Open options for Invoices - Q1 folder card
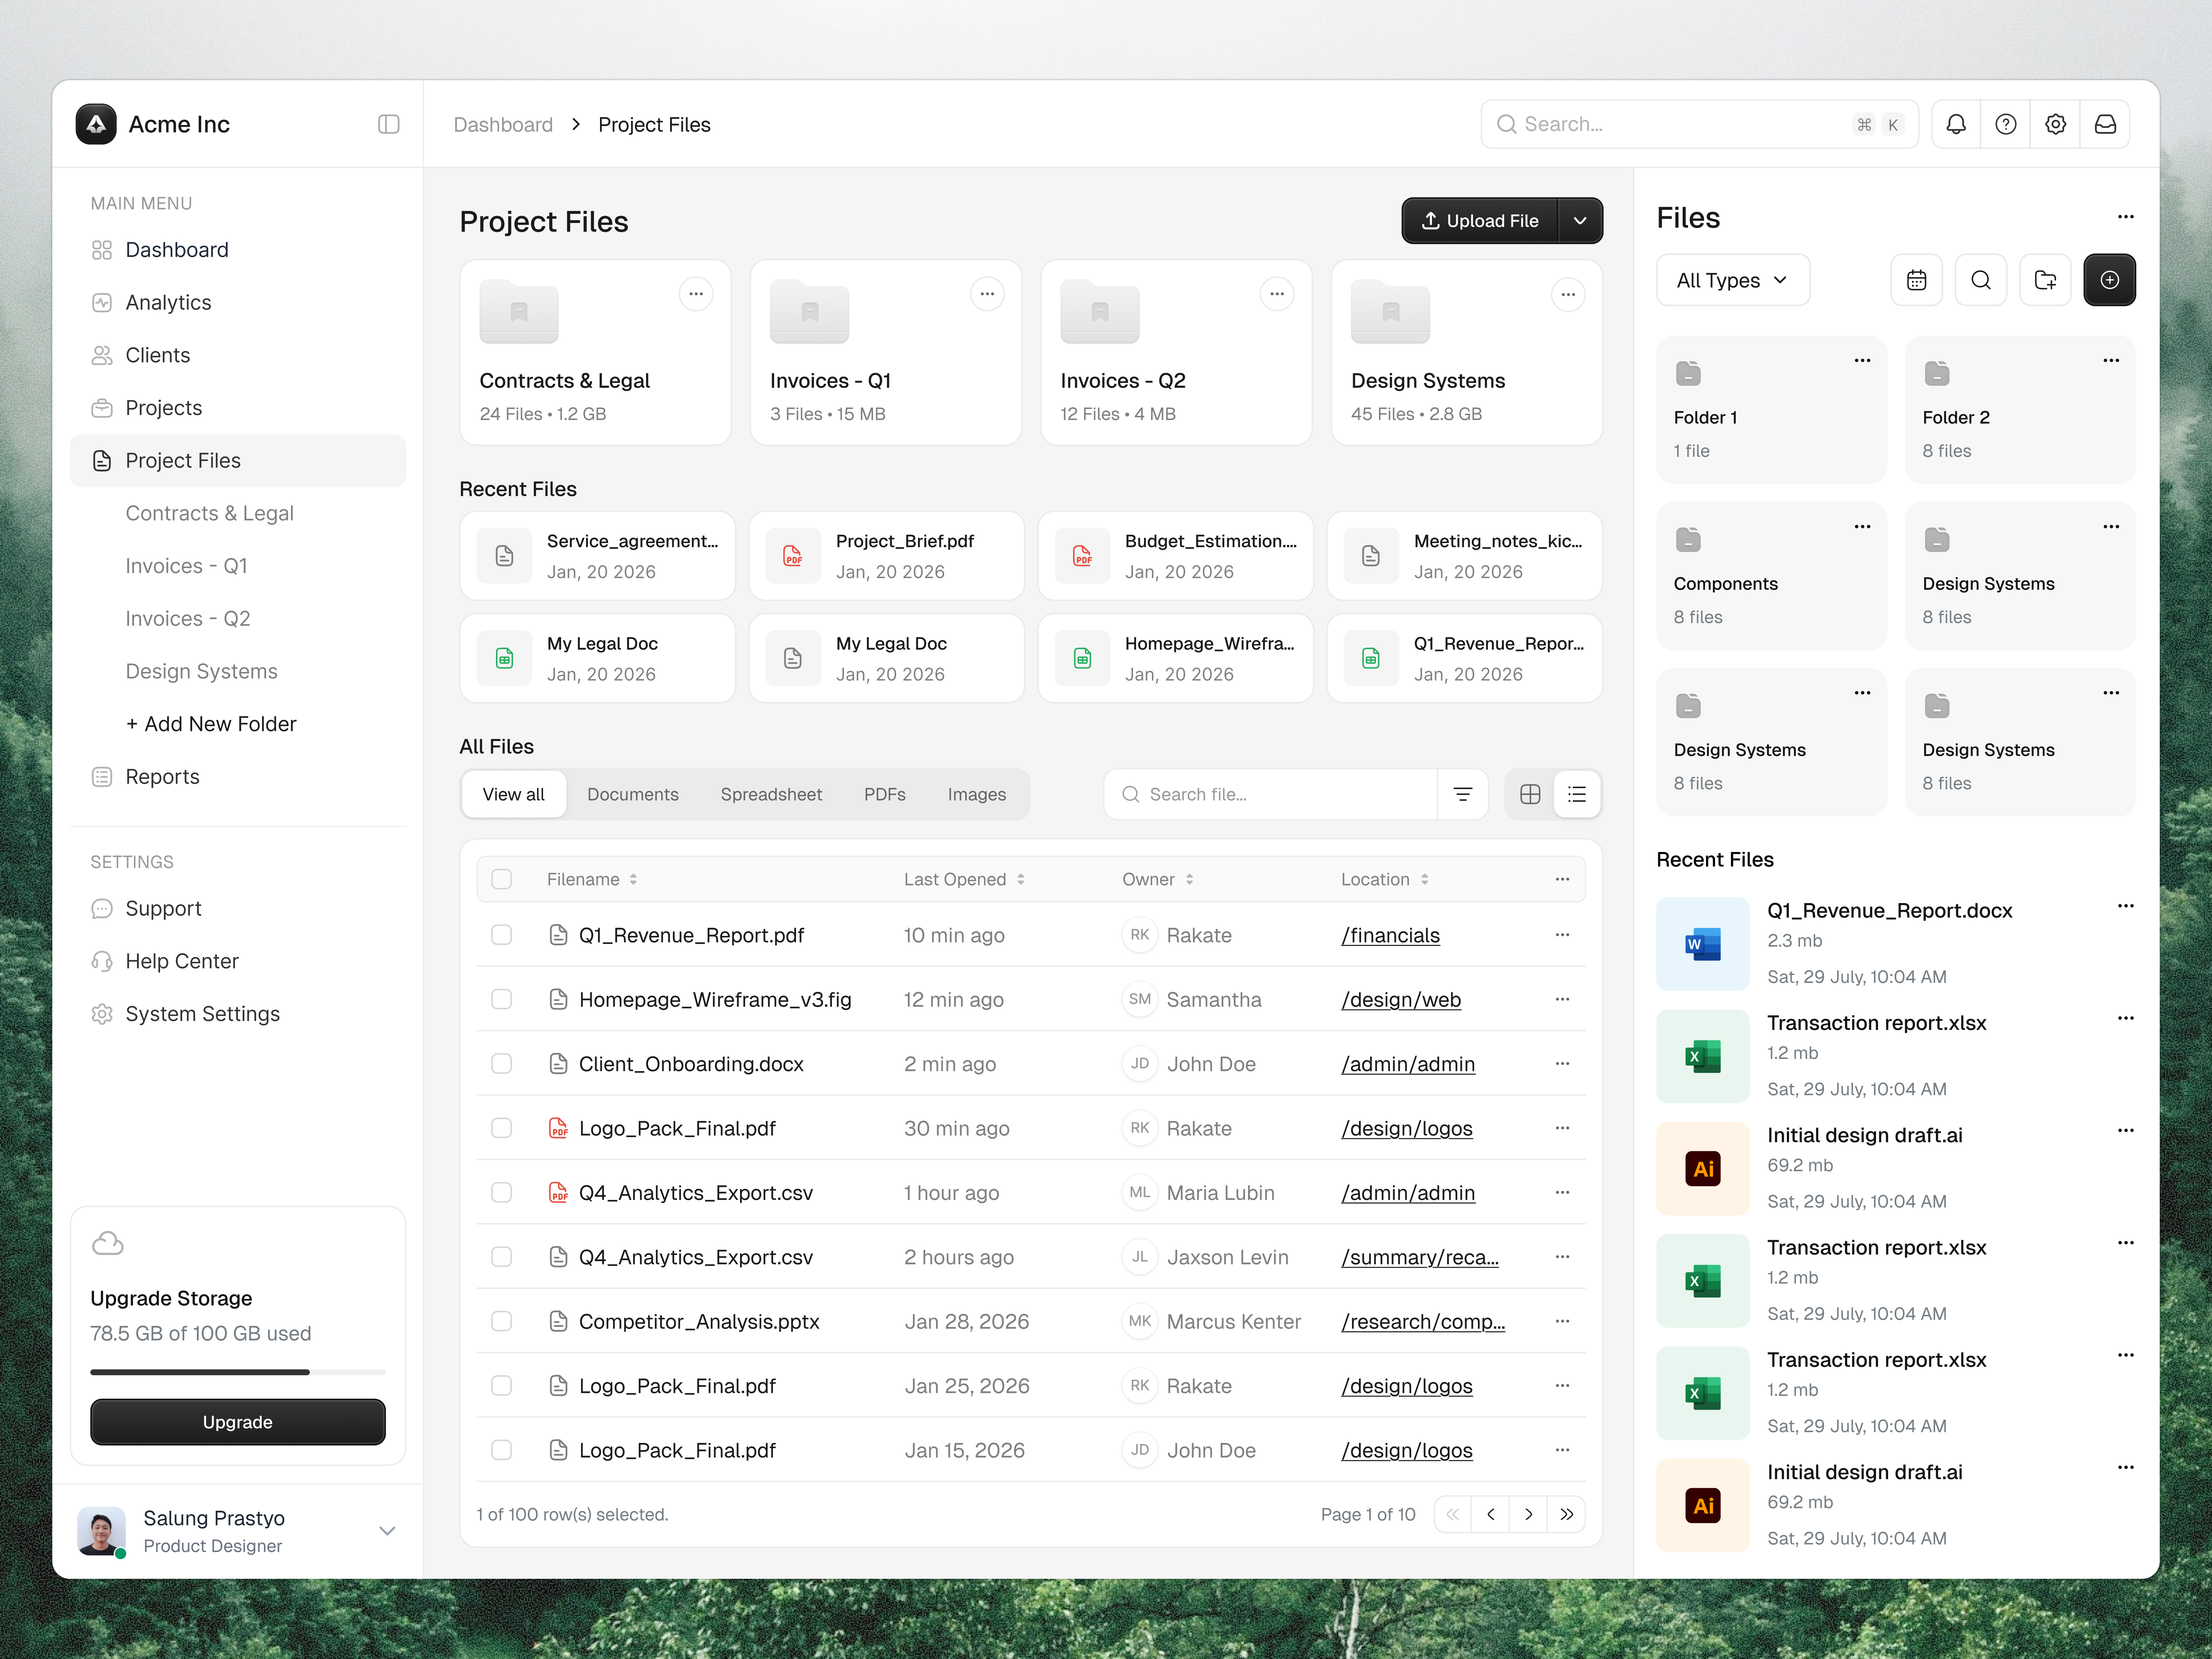The height and width of the screenshot is (1659, 2212). [987, 294]
